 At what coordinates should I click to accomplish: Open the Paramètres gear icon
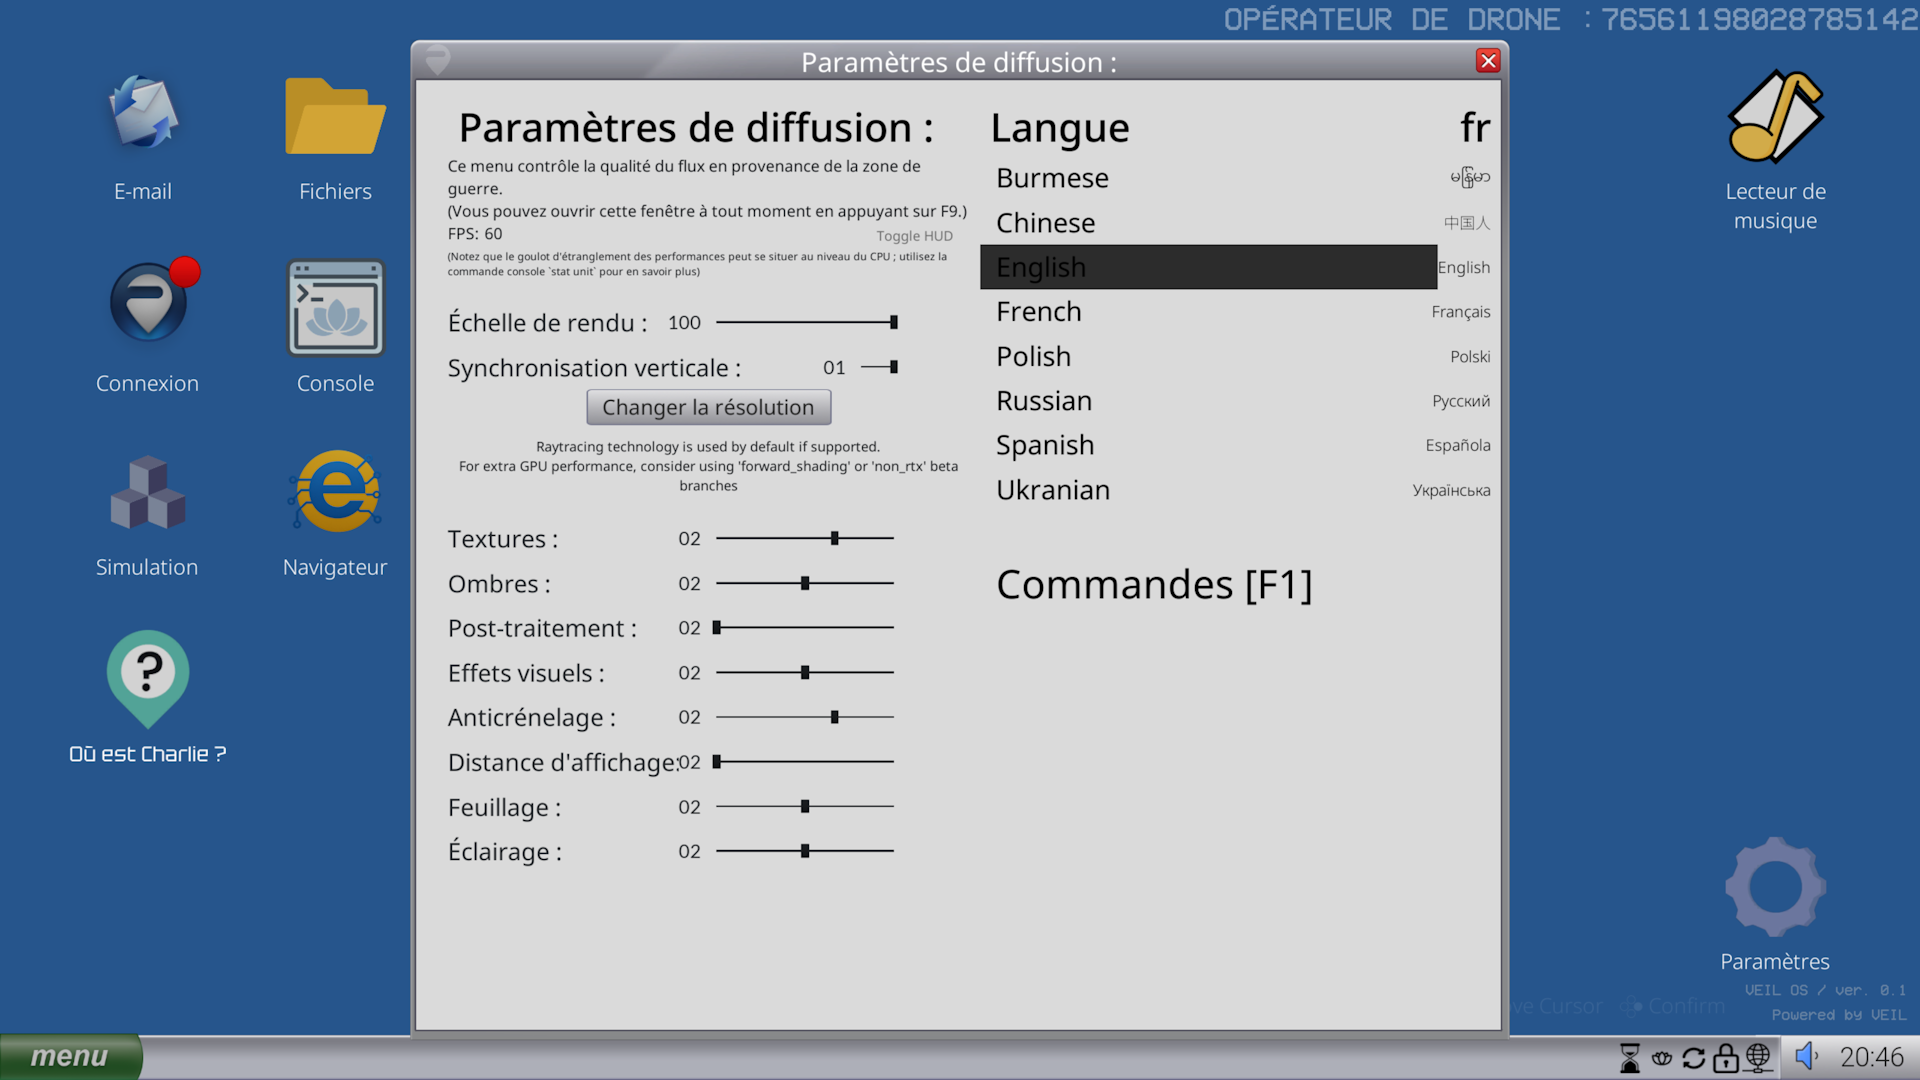[1775, 887]
